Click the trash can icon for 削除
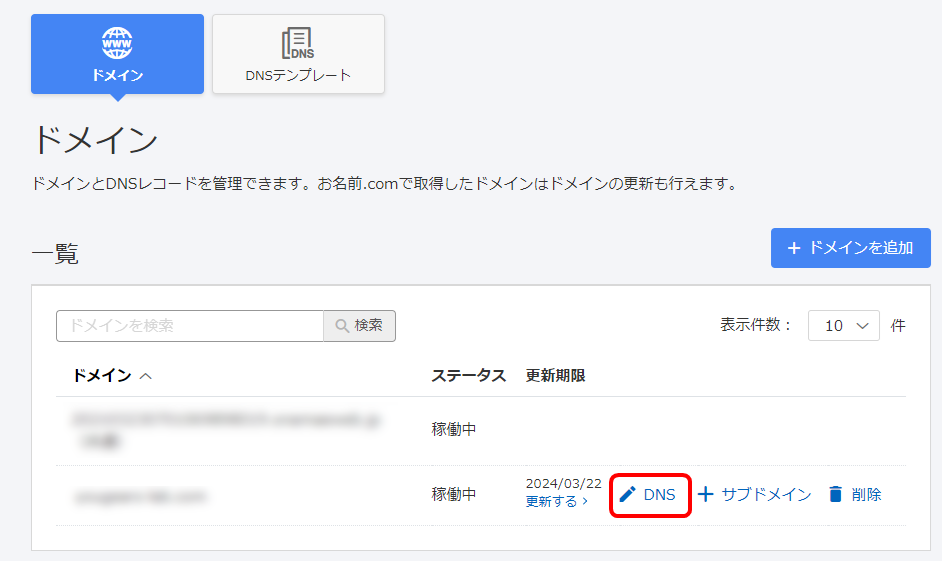The image size is (942, 561). (x=836, y=494)
